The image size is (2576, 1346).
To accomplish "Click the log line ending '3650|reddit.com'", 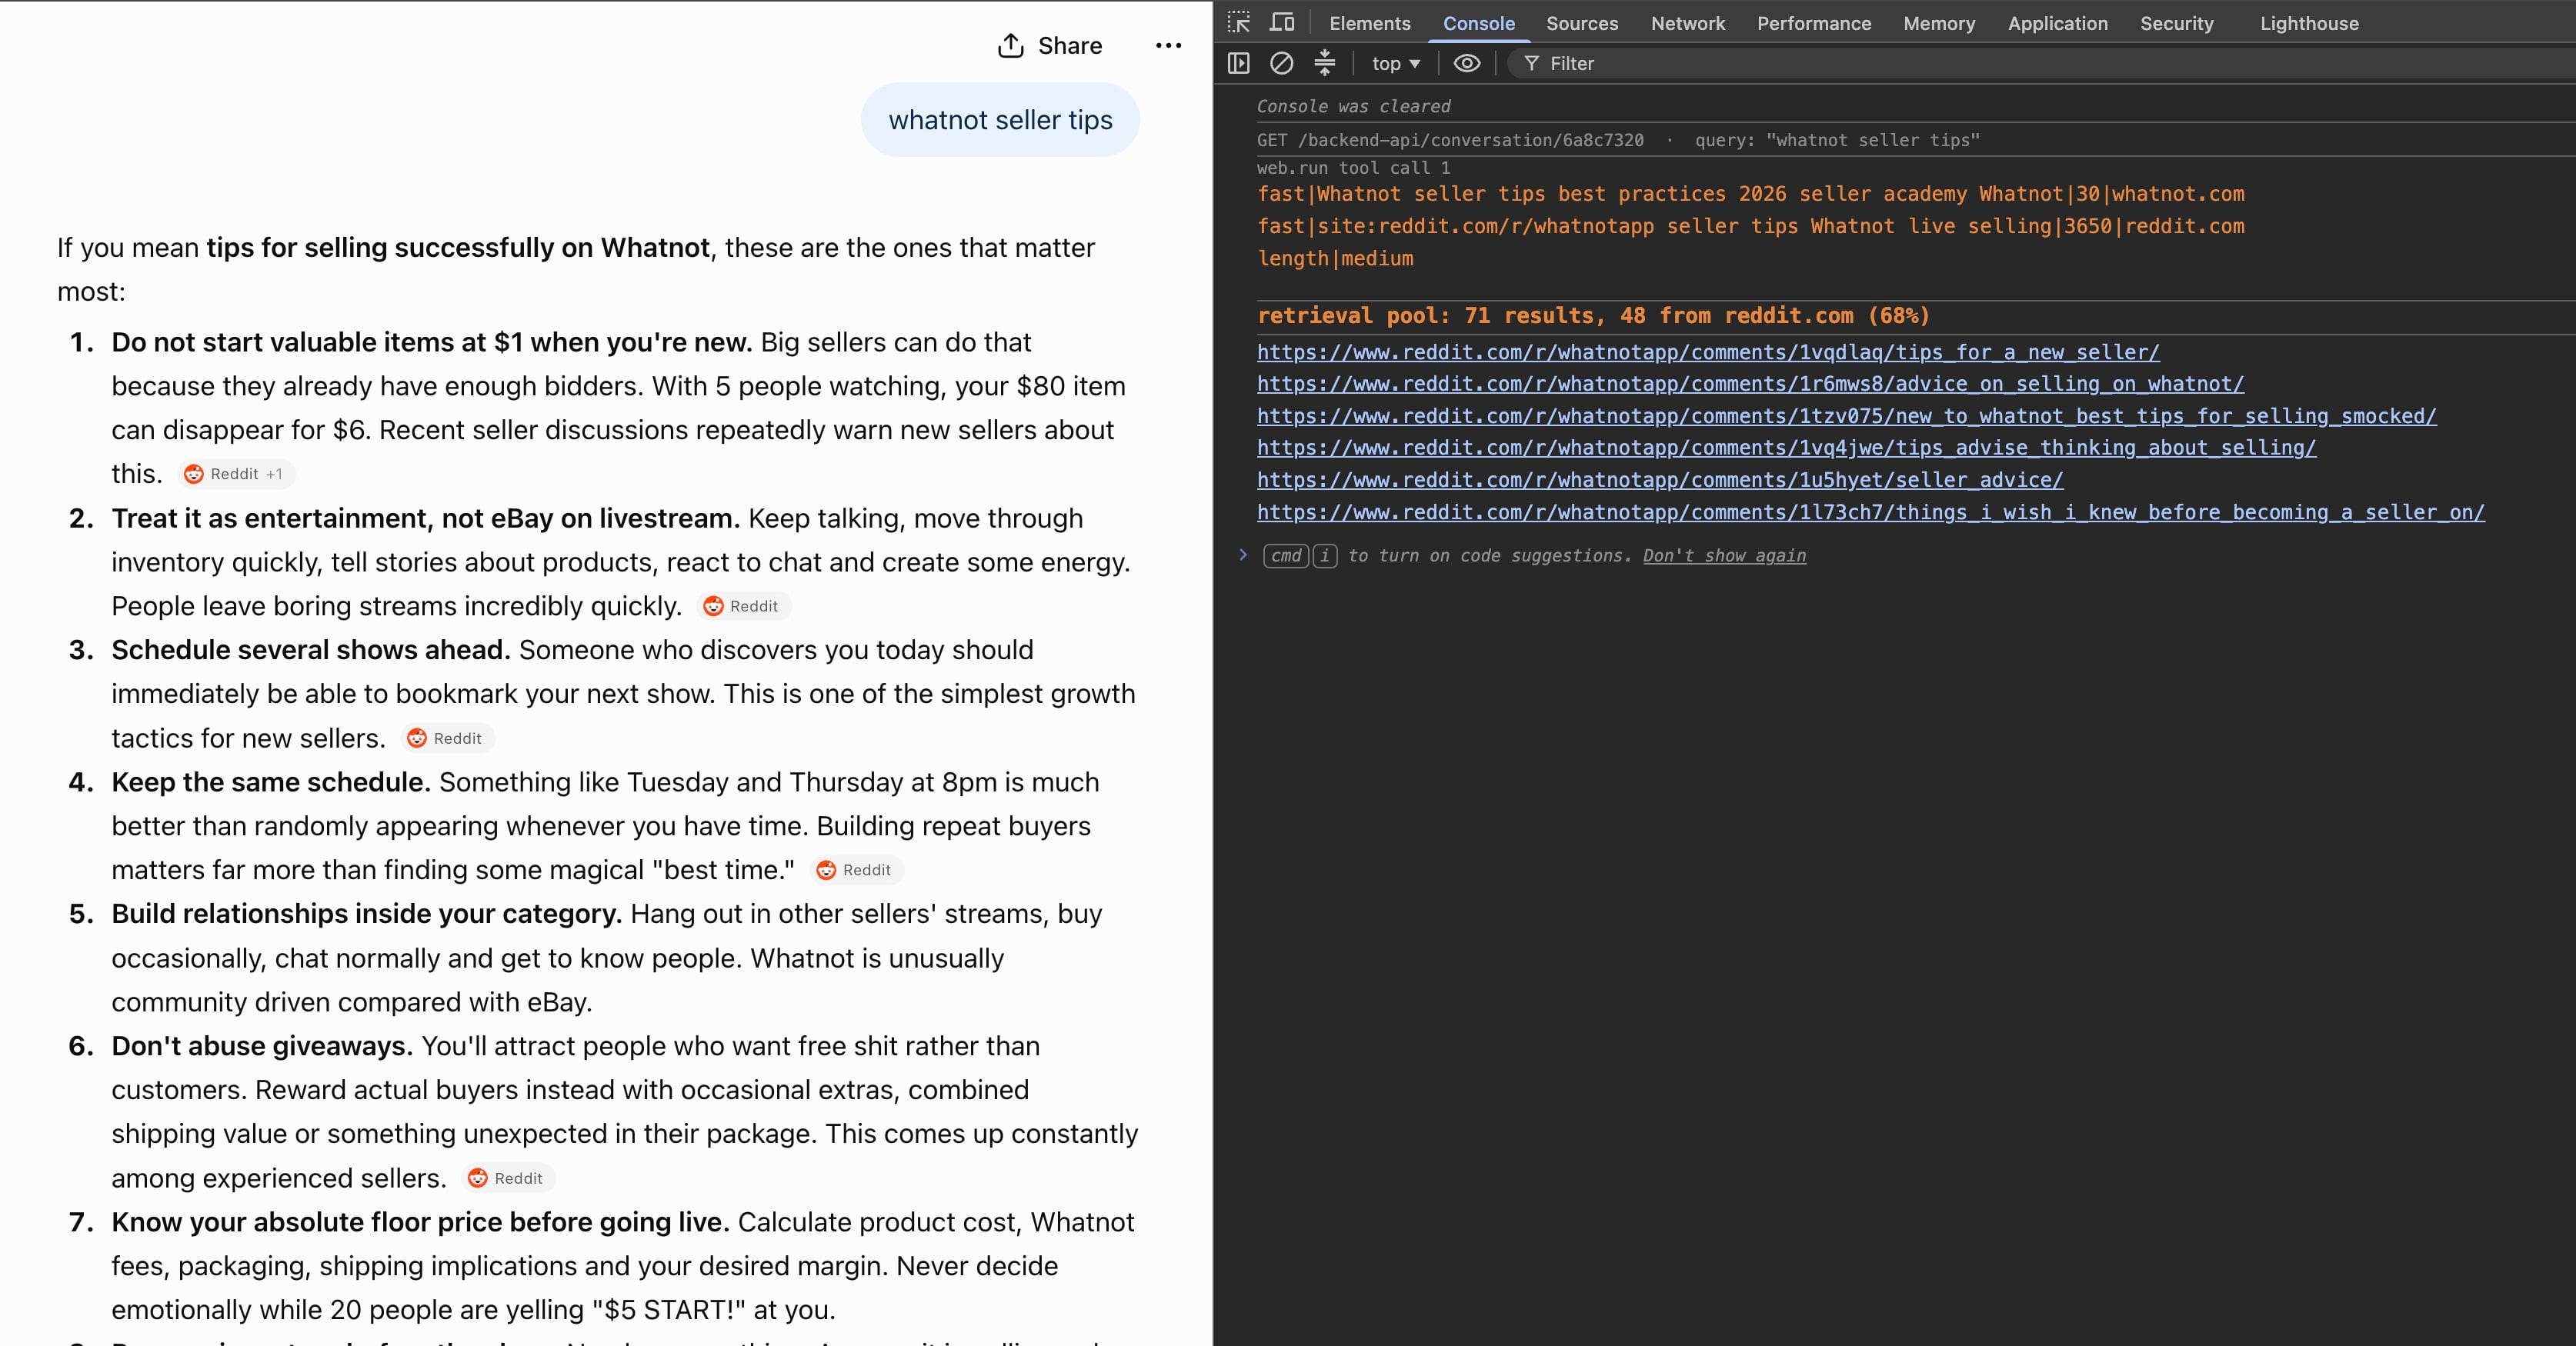I will [1751, 226].
